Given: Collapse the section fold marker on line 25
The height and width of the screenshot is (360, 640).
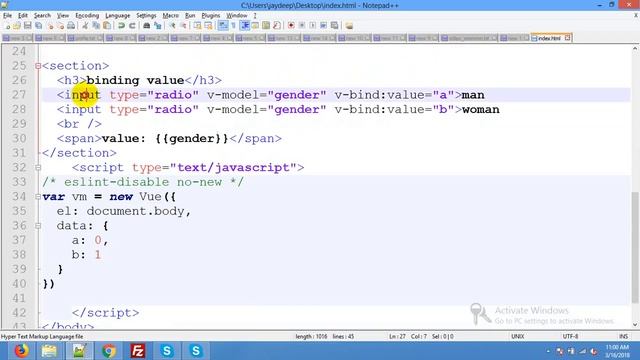Looking at the screenshot, I should tap(38, 66).
